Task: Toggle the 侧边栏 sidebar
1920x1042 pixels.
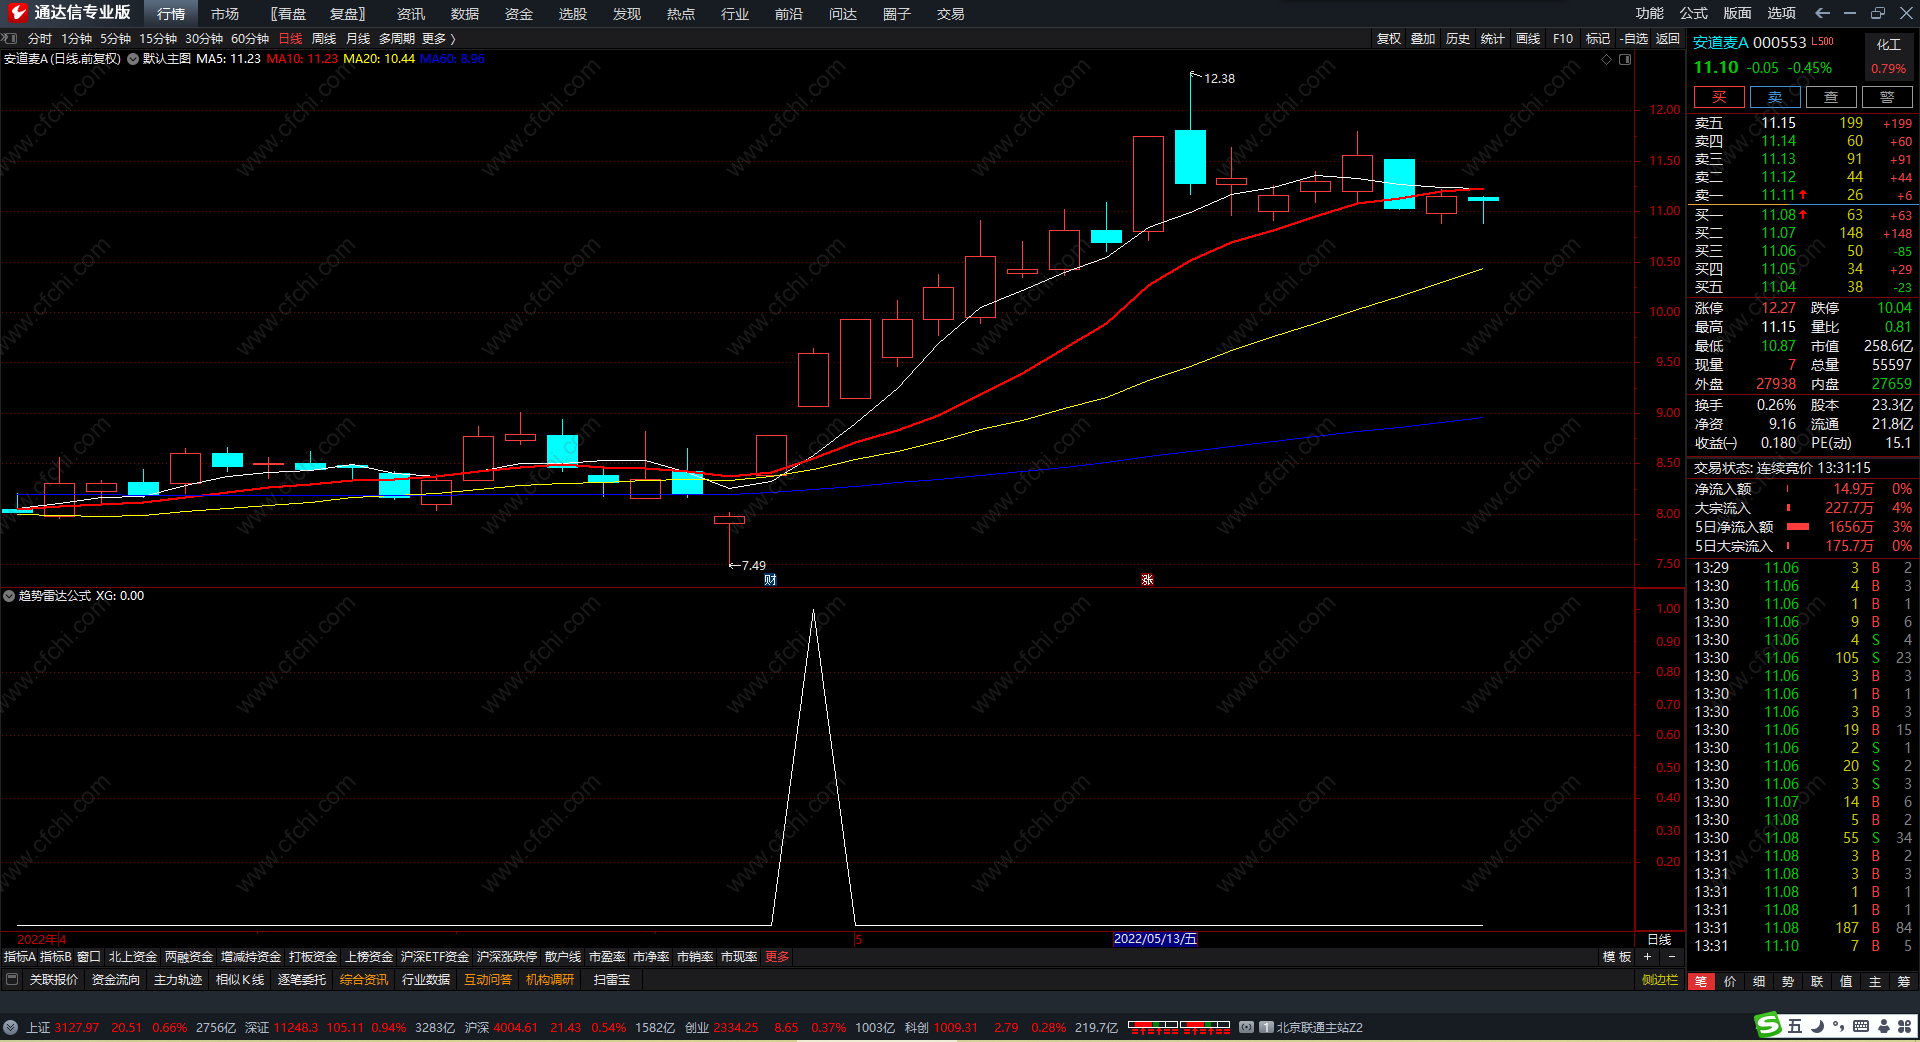Action: (x=1660, y=980)
